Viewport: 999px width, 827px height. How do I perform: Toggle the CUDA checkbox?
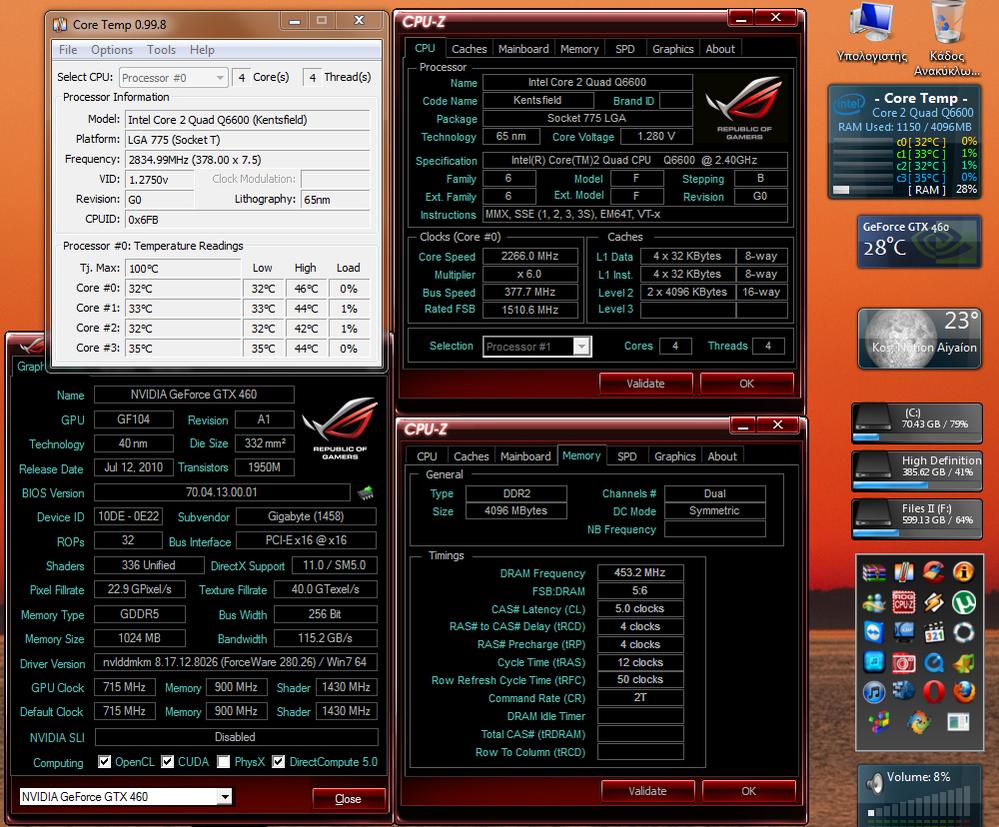coord(168,762)
